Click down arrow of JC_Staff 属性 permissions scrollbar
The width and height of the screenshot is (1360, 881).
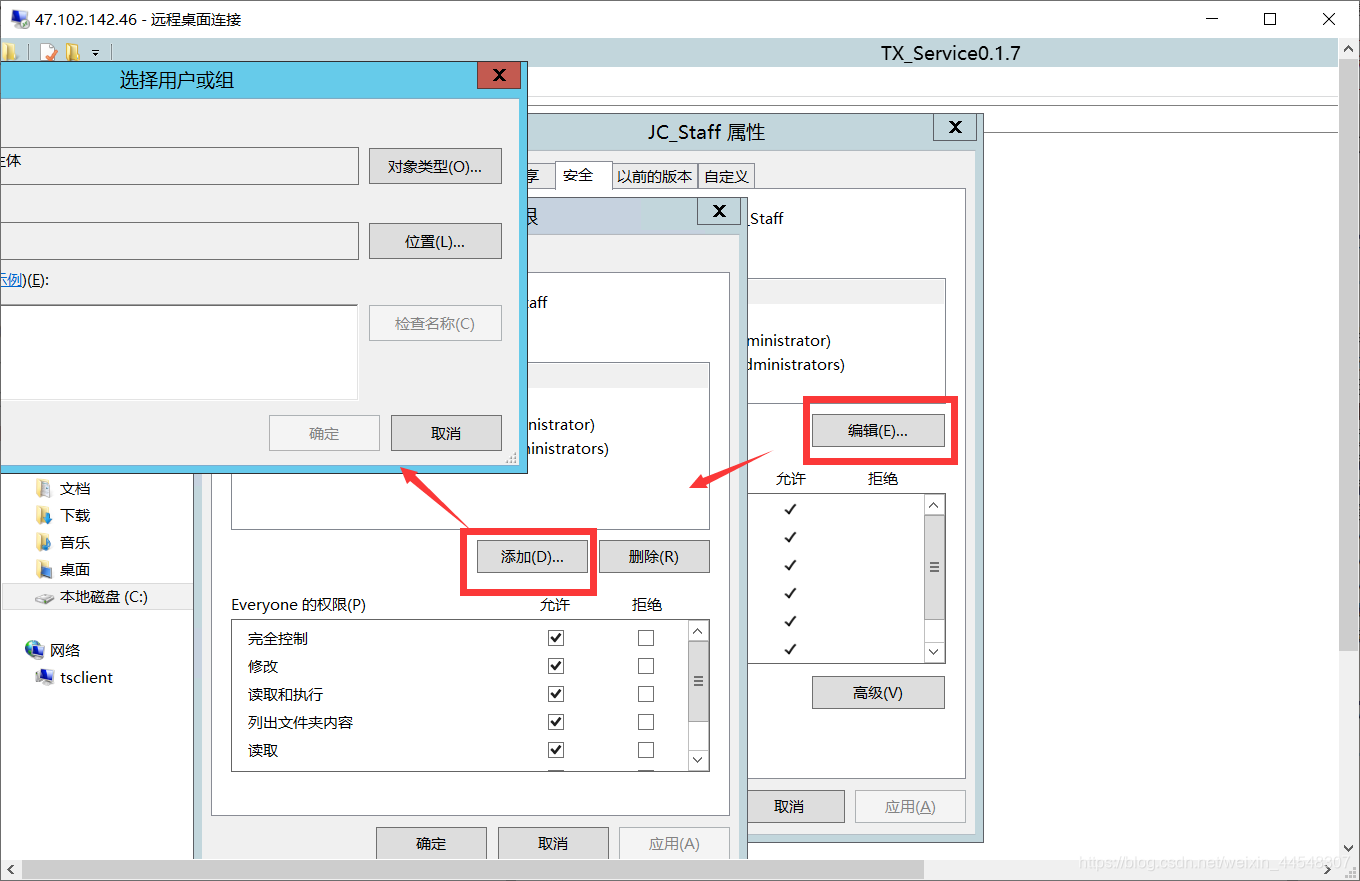click(x=935, y=652)
